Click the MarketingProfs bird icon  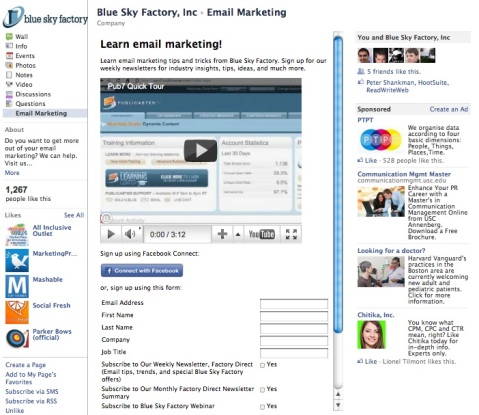point(17,260)
